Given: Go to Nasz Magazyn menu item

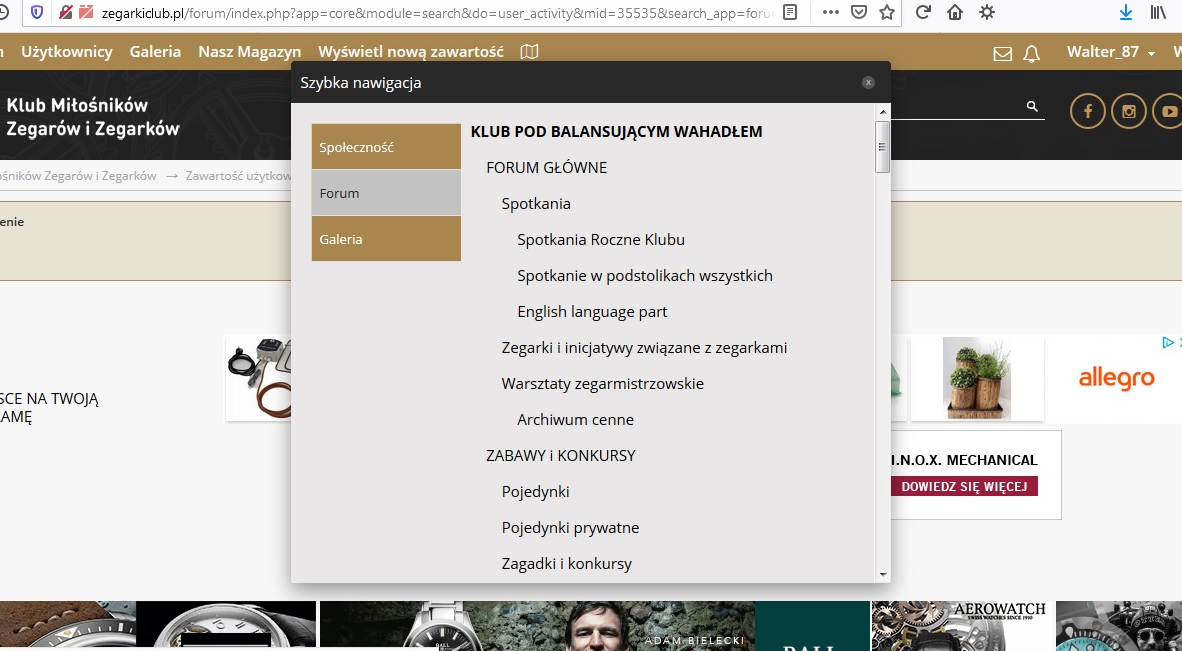Looking at the screenshot, I should (250, 52).
